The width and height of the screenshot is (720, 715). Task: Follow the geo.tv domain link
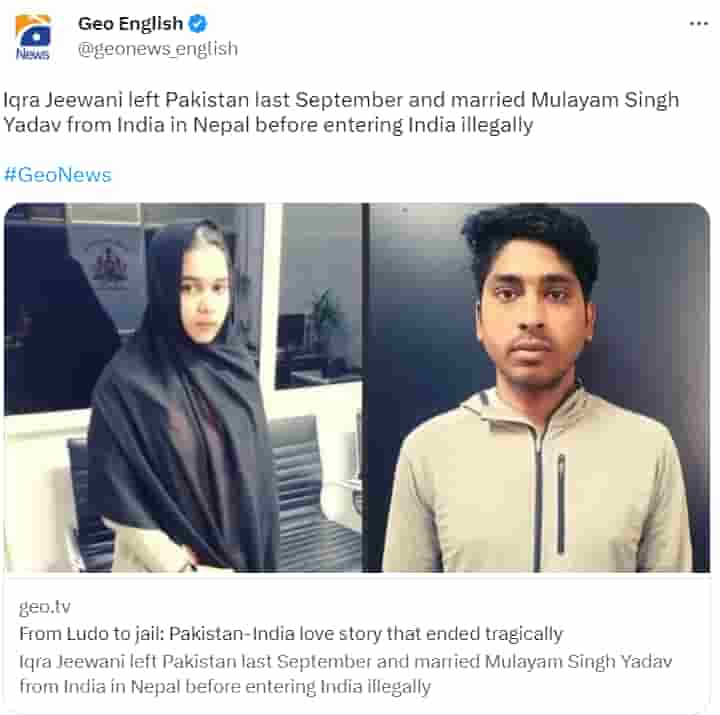click(x=45, y=607)
